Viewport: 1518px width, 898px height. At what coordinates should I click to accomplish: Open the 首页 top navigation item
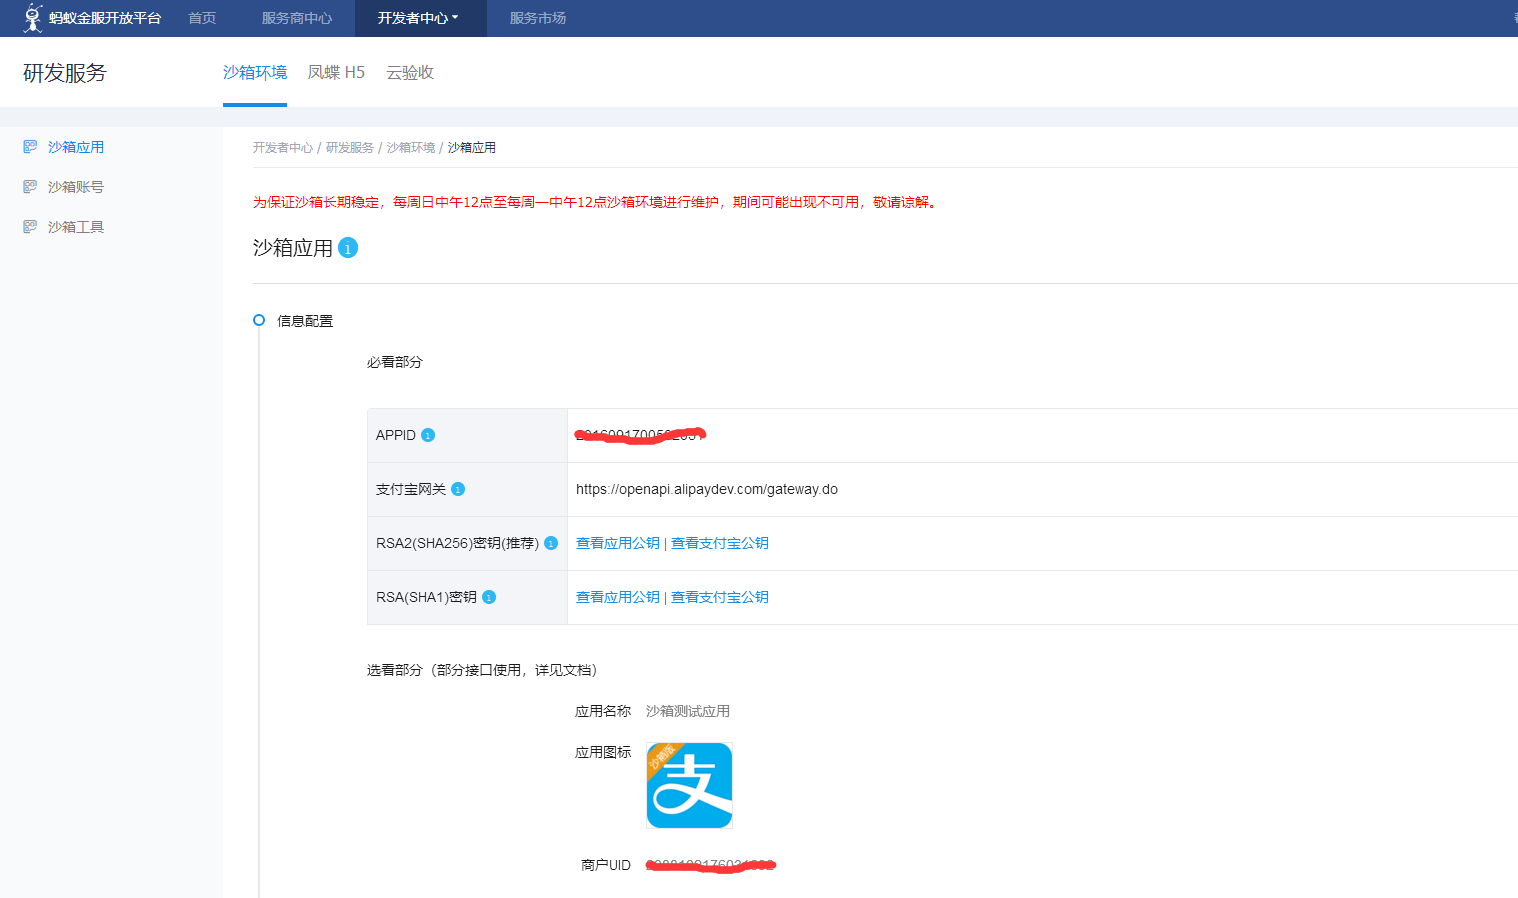pos(202,18)
